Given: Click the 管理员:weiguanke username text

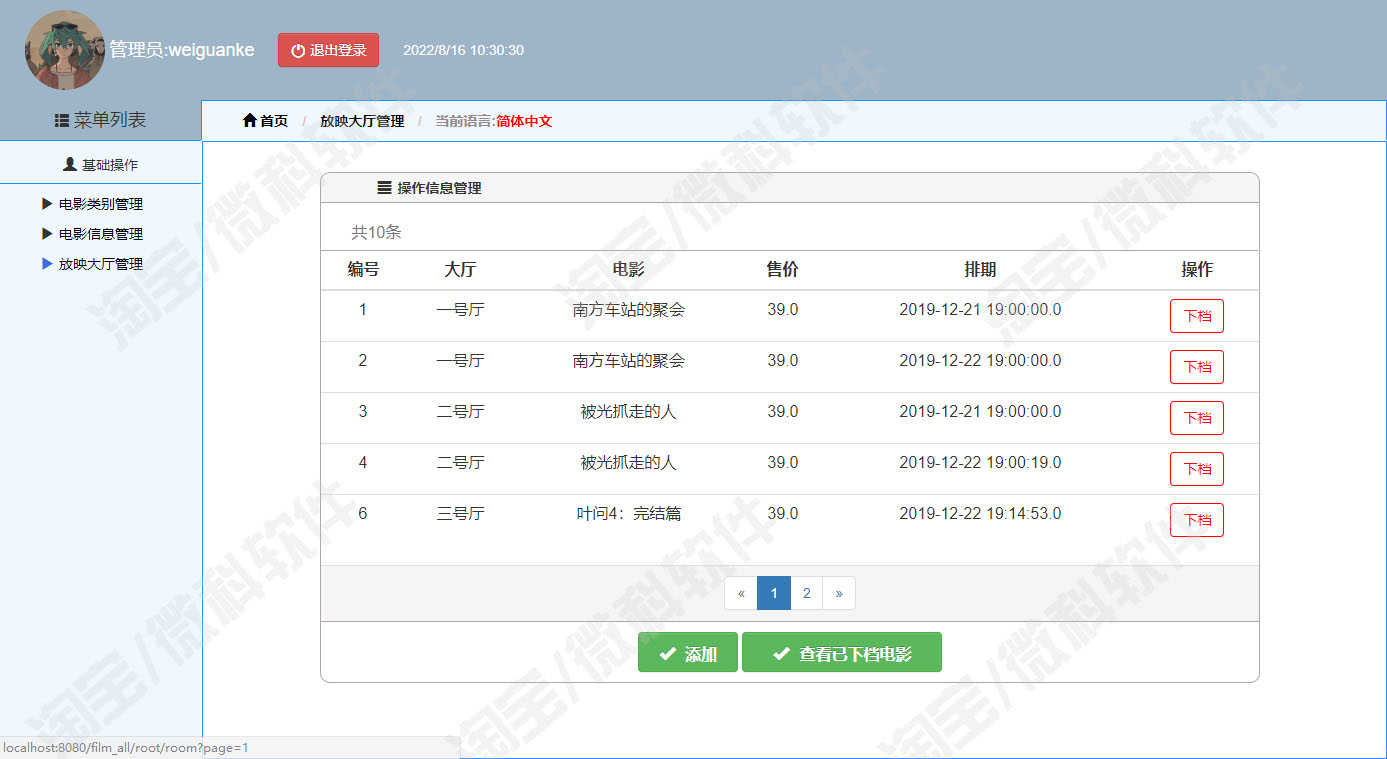Looking at the screenshot, I should coord(182,50).
